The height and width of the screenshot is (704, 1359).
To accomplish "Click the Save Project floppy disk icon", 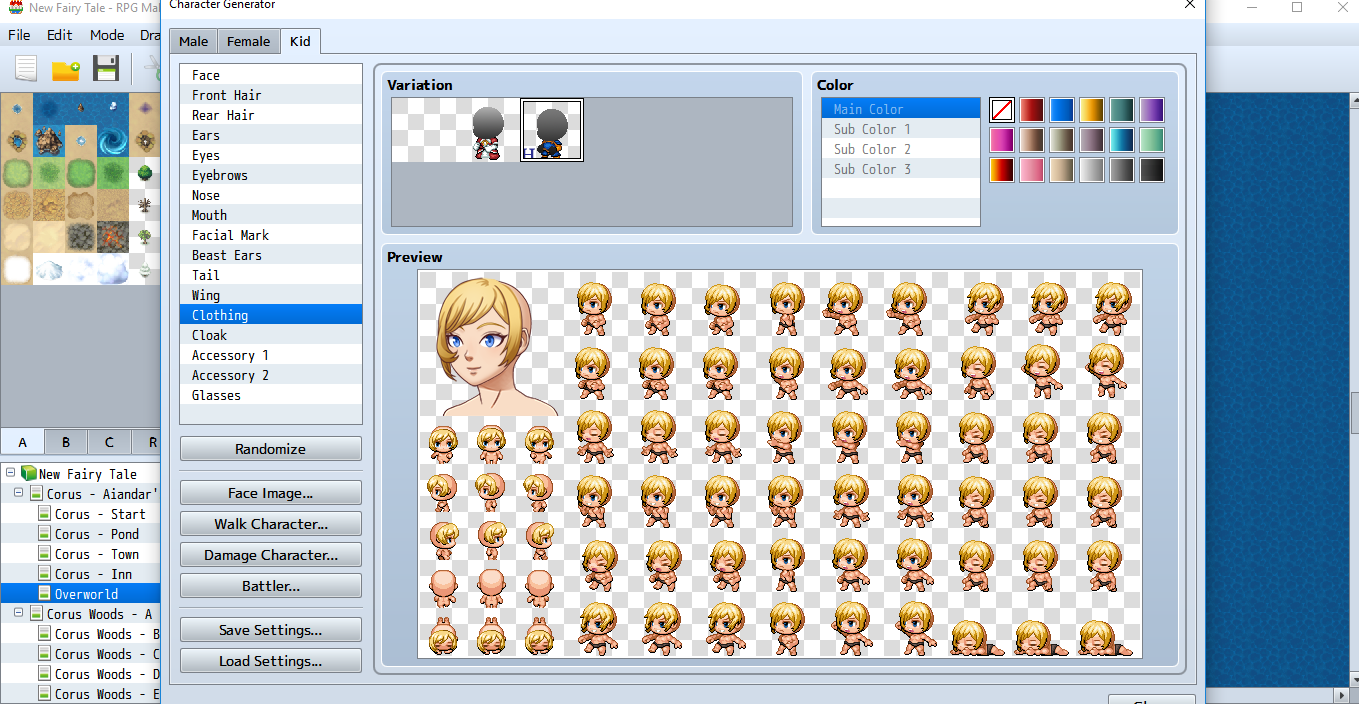I will (106, 69).
